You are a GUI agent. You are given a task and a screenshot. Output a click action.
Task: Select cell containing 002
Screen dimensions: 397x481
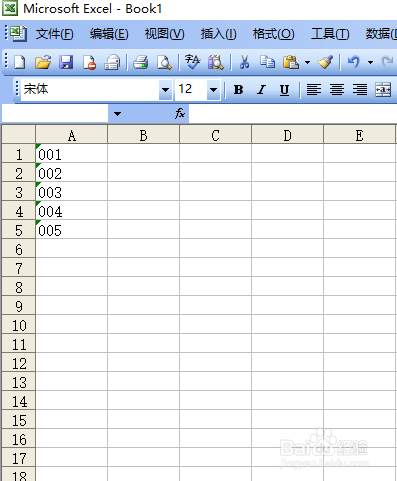(72, 172)
